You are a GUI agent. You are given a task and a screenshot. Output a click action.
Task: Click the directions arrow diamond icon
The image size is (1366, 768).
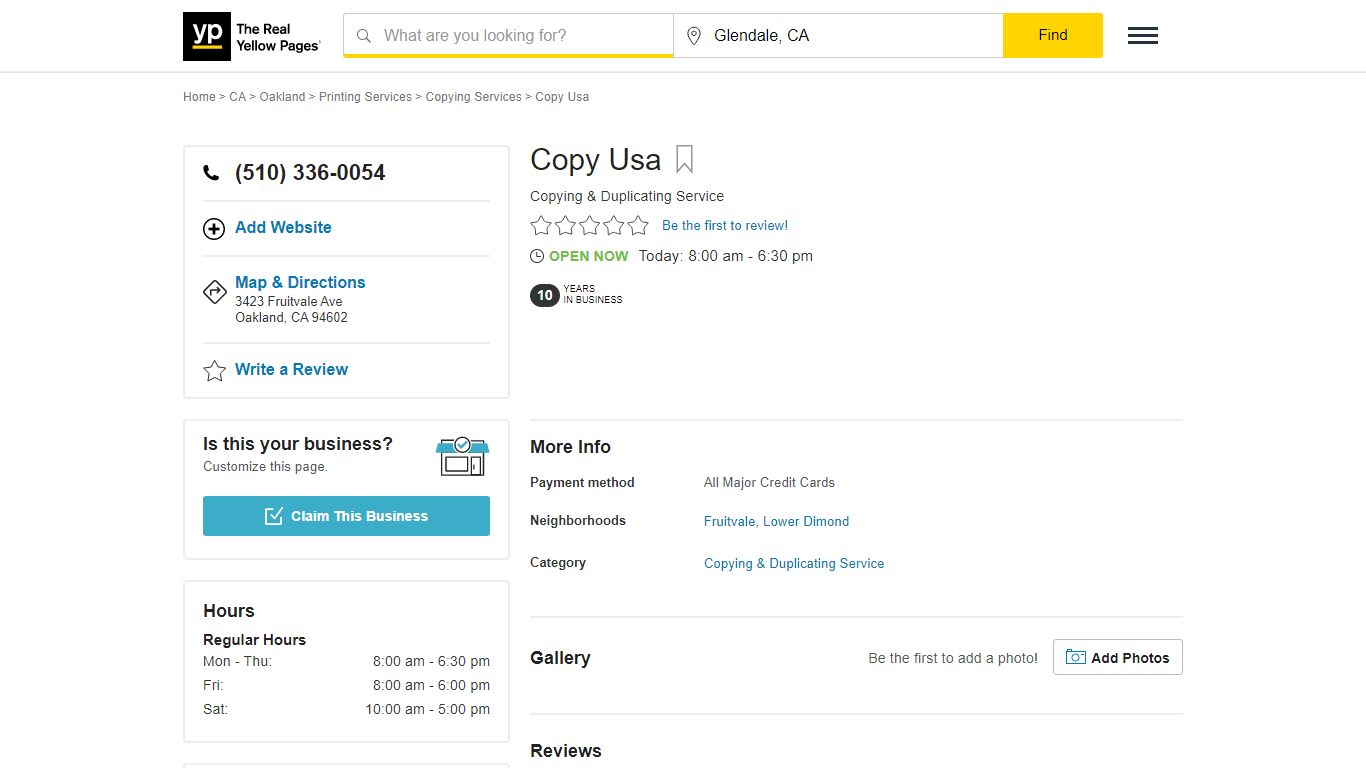[x=214, y=291]
